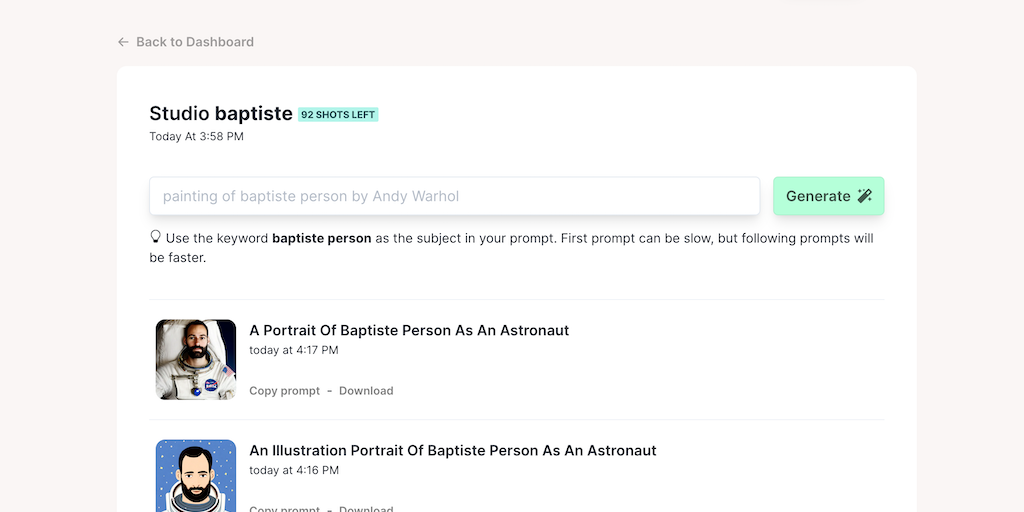Copy prompt of the illustration portrait
The height and width of the screenshot is (512, 1024).
coord(284,508)
